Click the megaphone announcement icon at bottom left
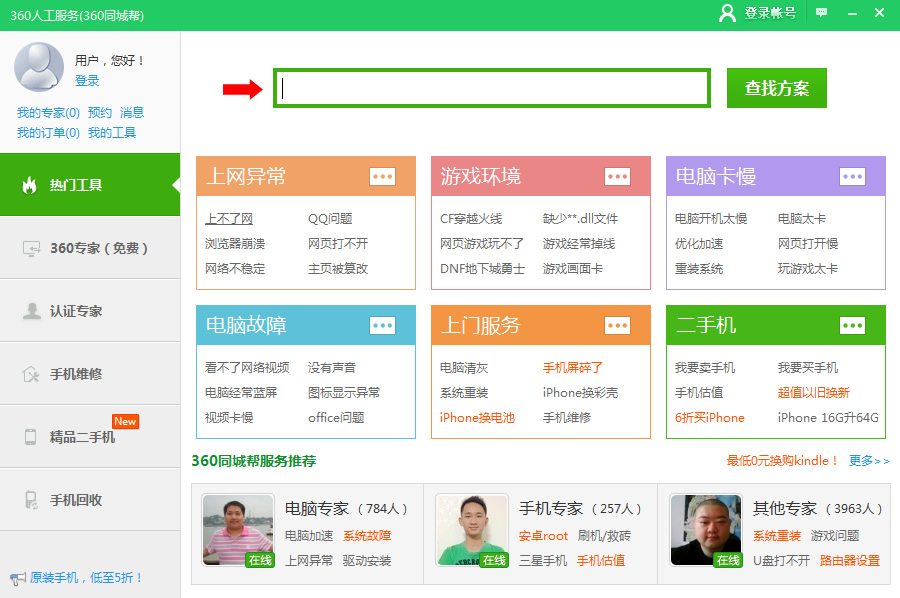Screen dimensions: 900x598 [x=17, y=578]
